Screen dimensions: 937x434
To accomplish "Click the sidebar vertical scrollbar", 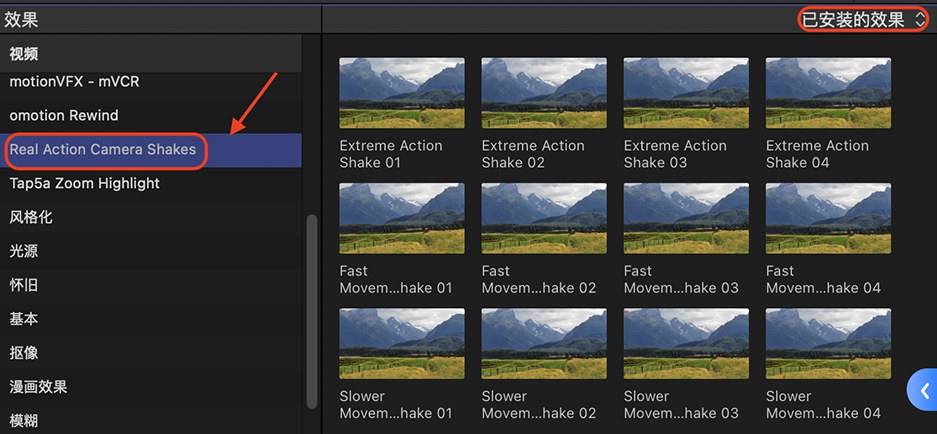I will [x=311, y=310].
